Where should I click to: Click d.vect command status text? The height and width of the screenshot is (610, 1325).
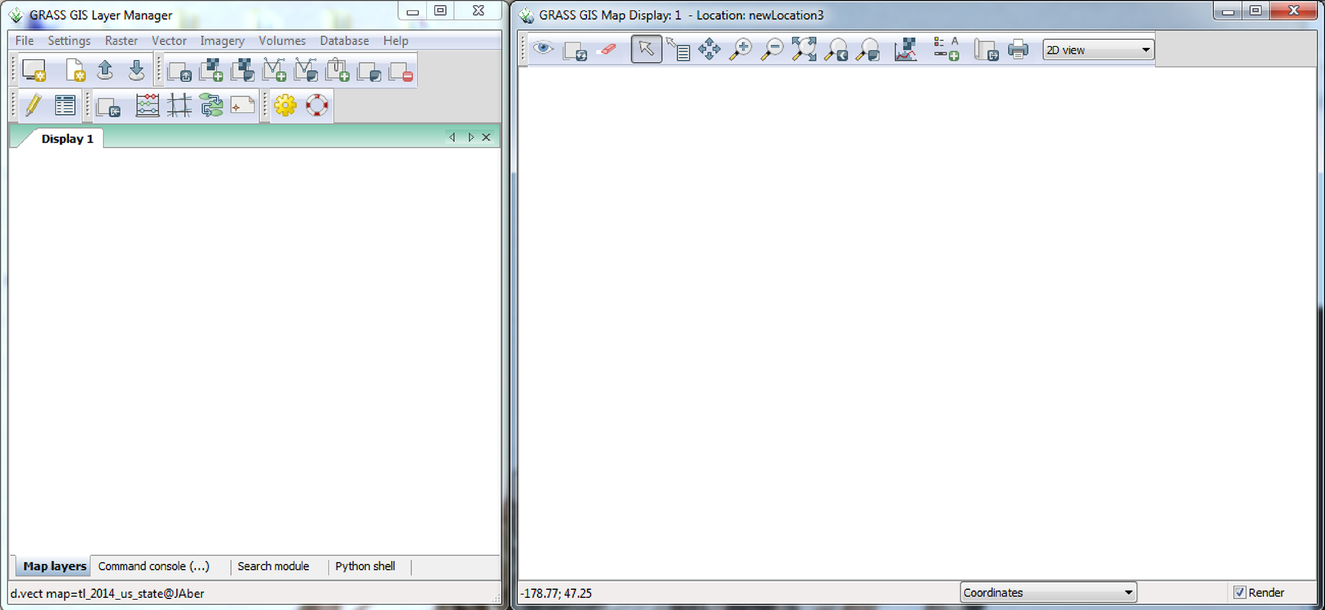pyautogui.click(x=108, y=593)
